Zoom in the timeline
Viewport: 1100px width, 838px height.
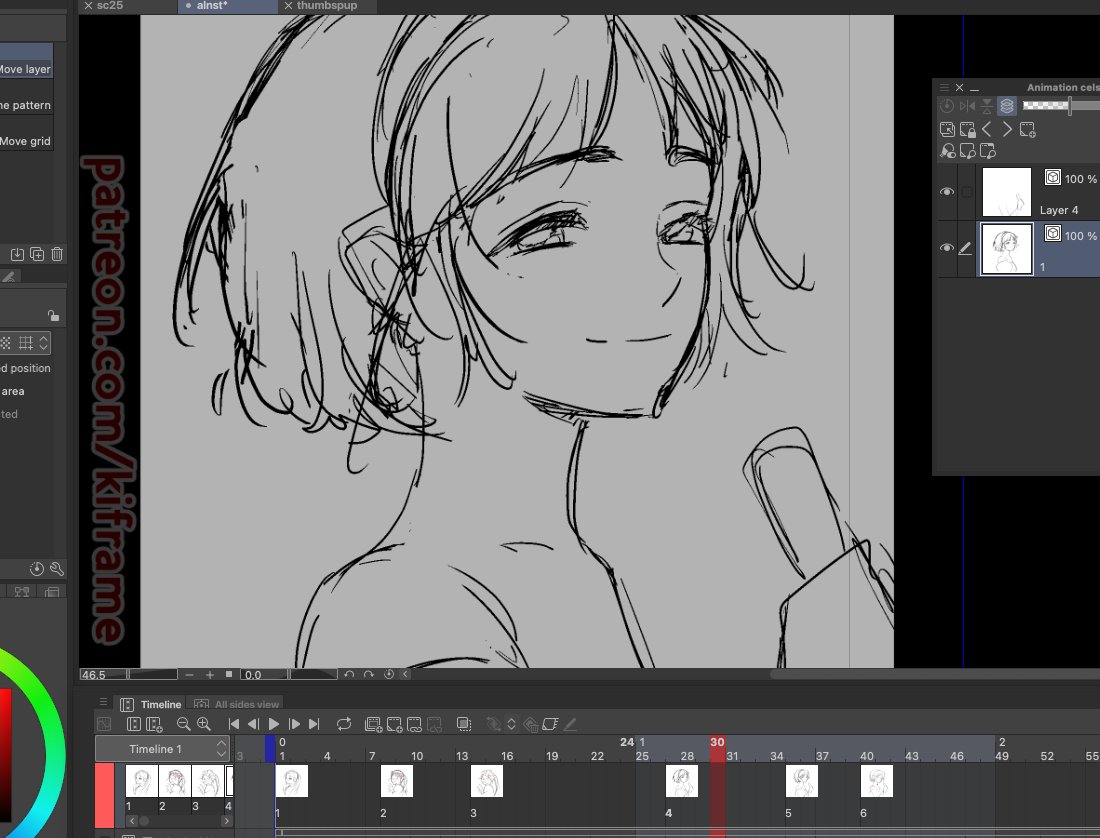[x=204, y=724]
